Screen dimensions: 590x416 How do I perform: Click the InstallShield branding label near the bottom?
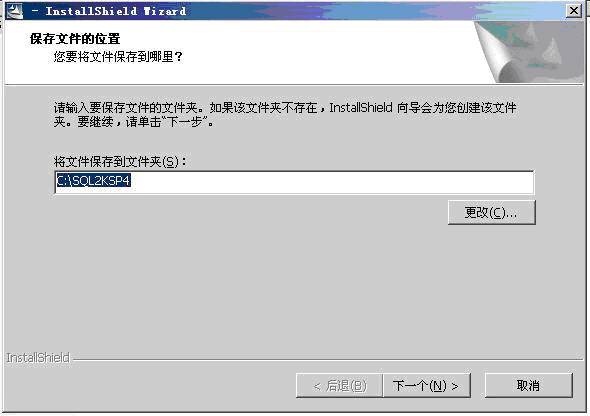[38, 358]
